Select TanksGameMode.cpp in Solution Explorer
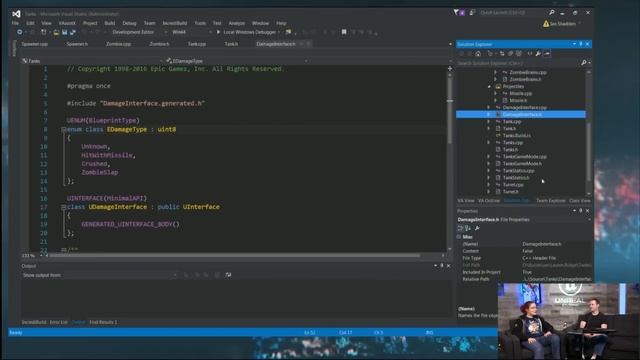The width and height of the screenshot is (640, 360). [524, 157]
